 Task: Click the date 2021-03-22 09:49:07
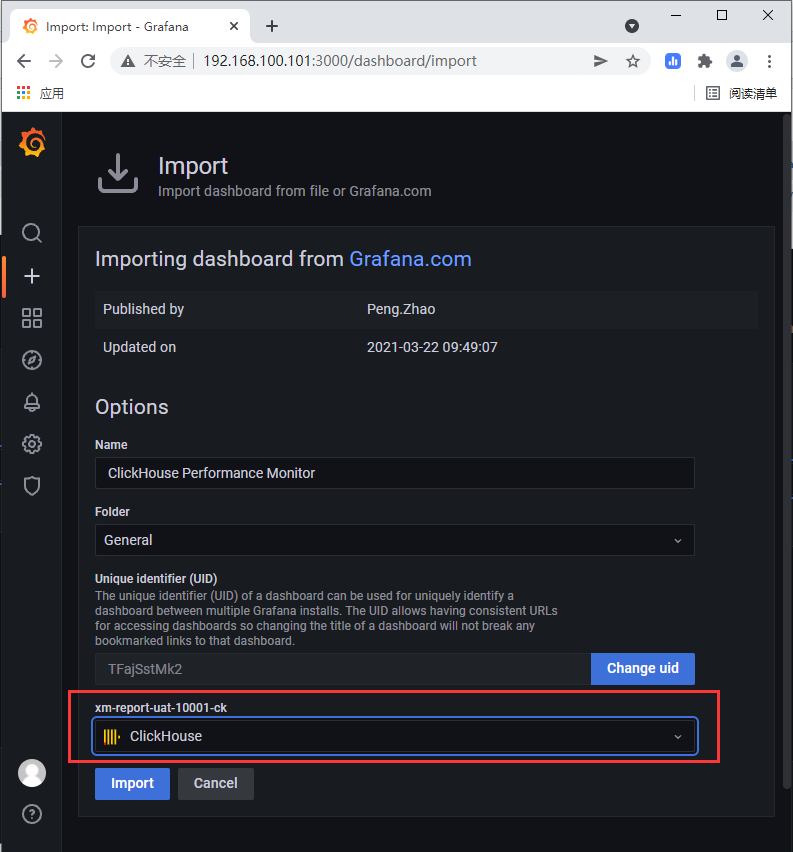[432, 347]
